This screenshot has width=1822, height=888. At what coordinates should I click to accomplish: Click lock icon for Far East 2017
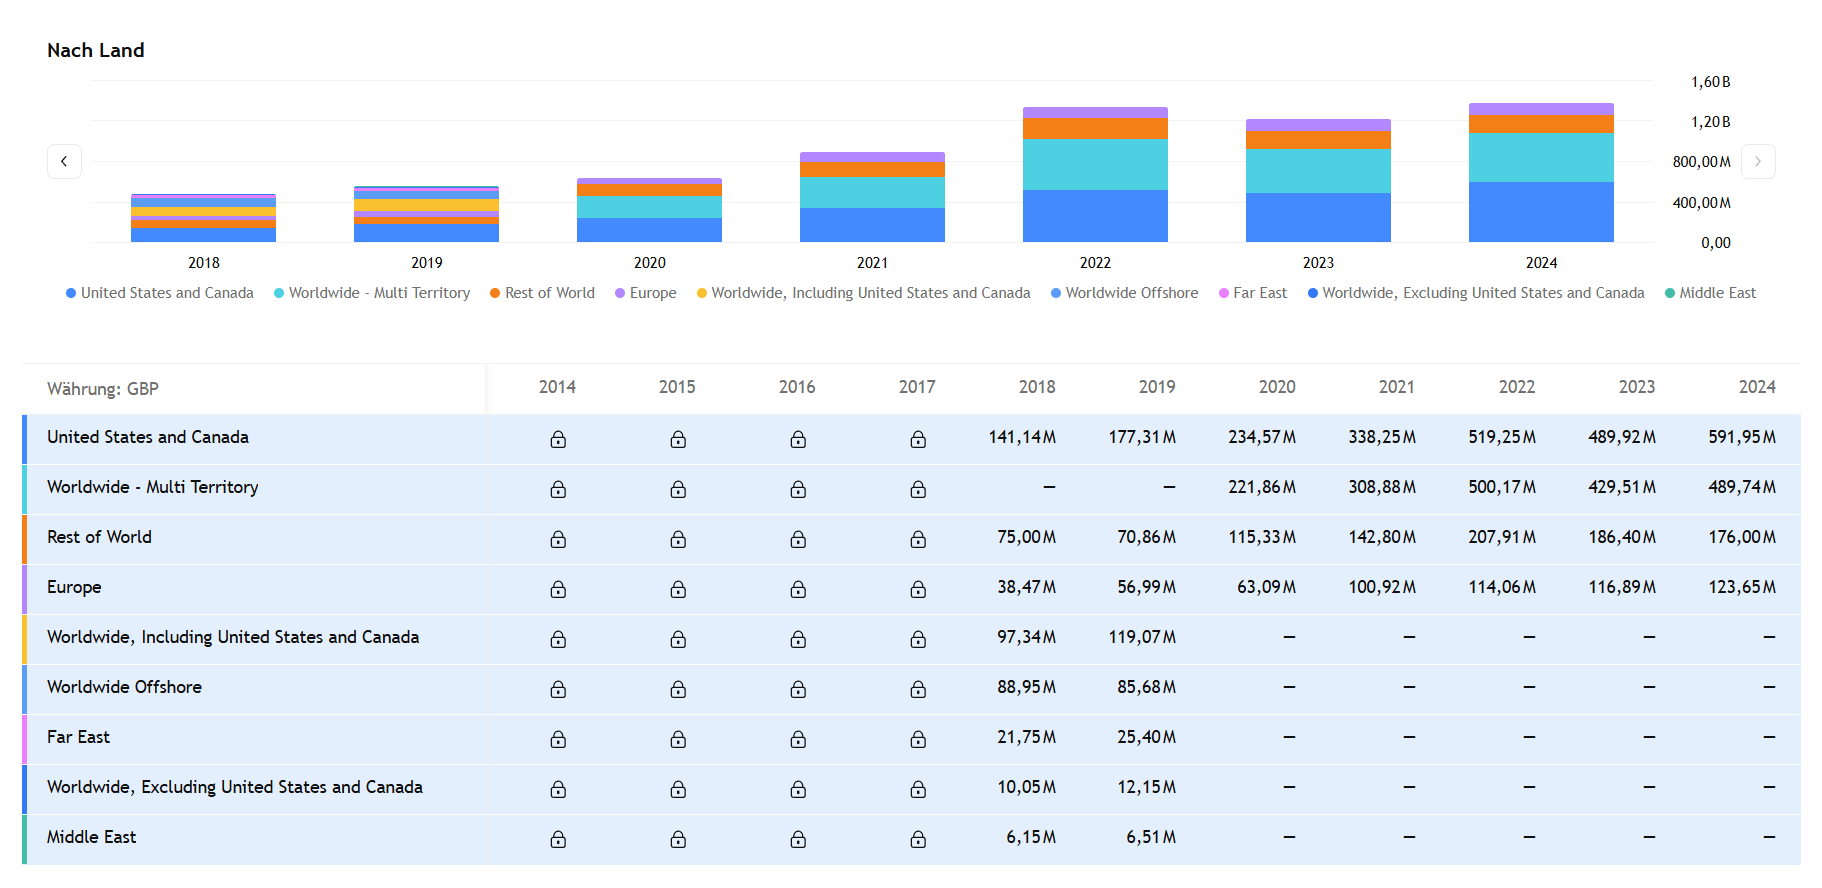tap(918, 739)
